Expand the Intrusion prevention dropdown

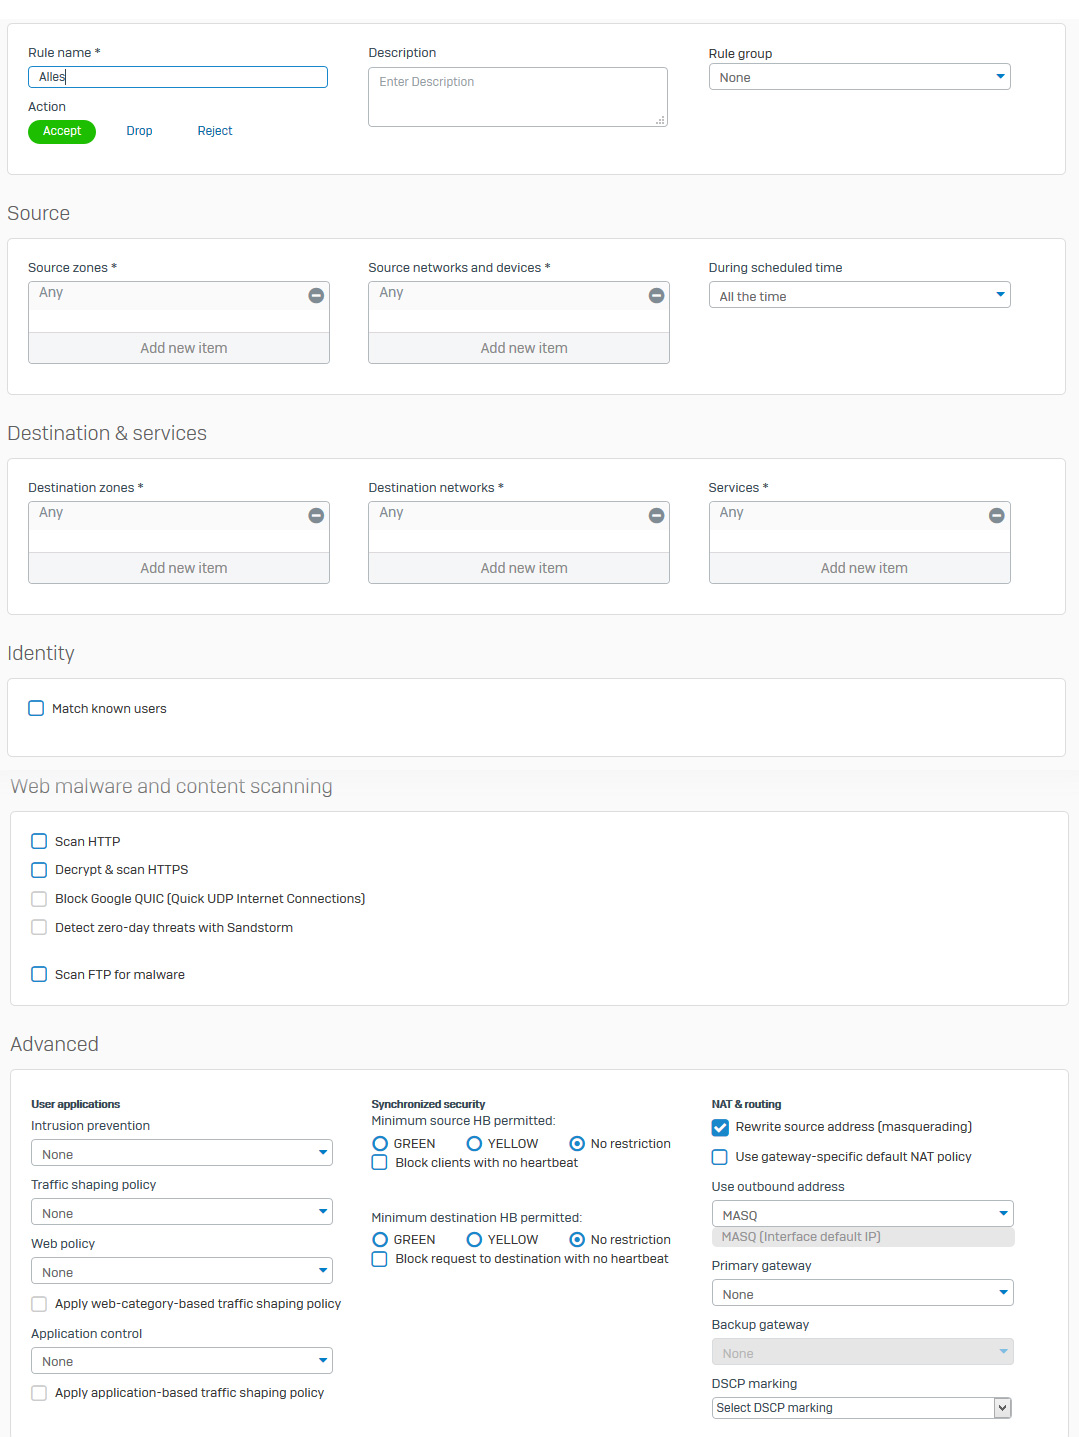181,1154
